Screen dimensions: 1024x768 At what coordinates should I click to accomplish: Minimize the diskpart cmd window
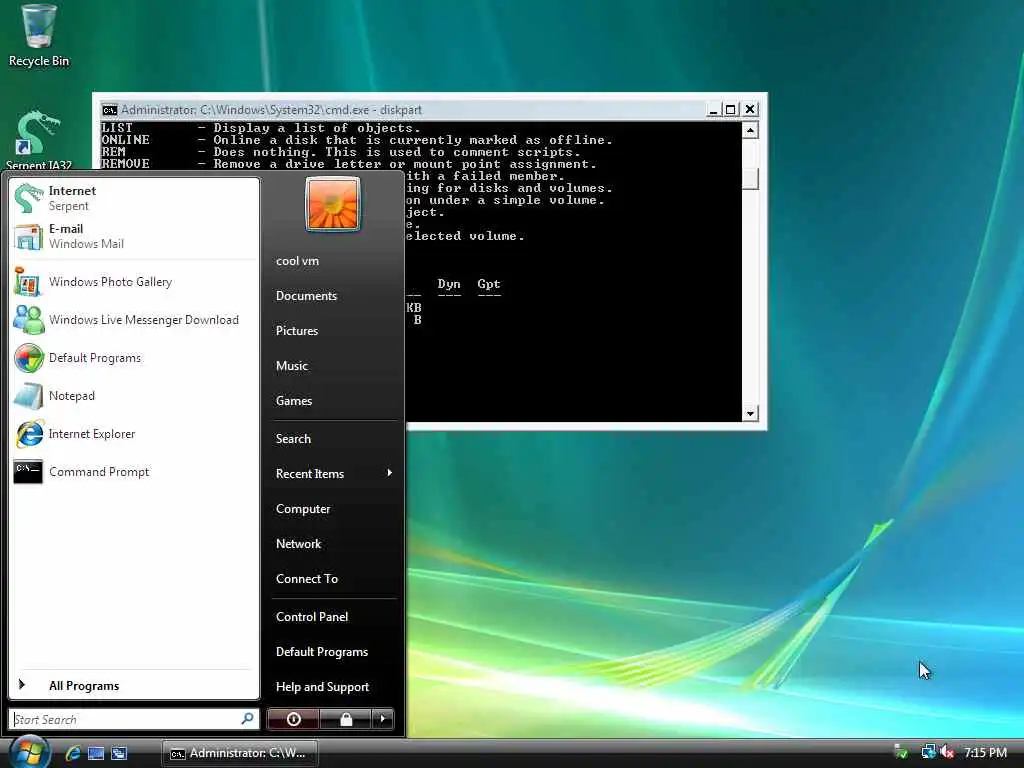coord(713,110)
